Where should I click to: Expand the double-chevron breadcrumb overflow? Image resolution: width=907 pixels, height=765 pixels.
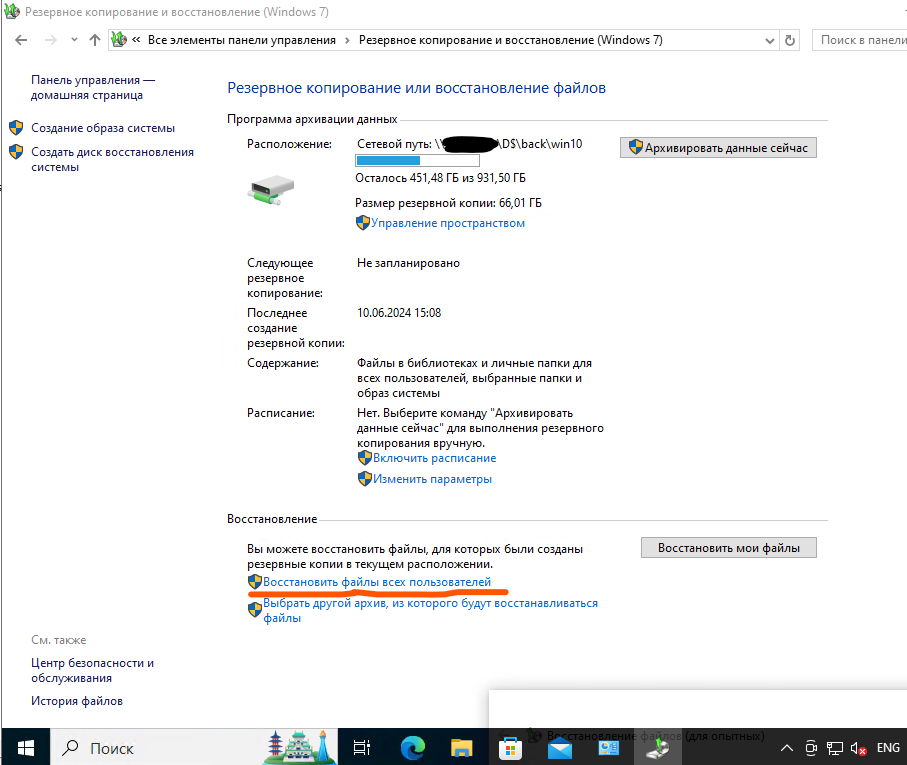point(137,40)
